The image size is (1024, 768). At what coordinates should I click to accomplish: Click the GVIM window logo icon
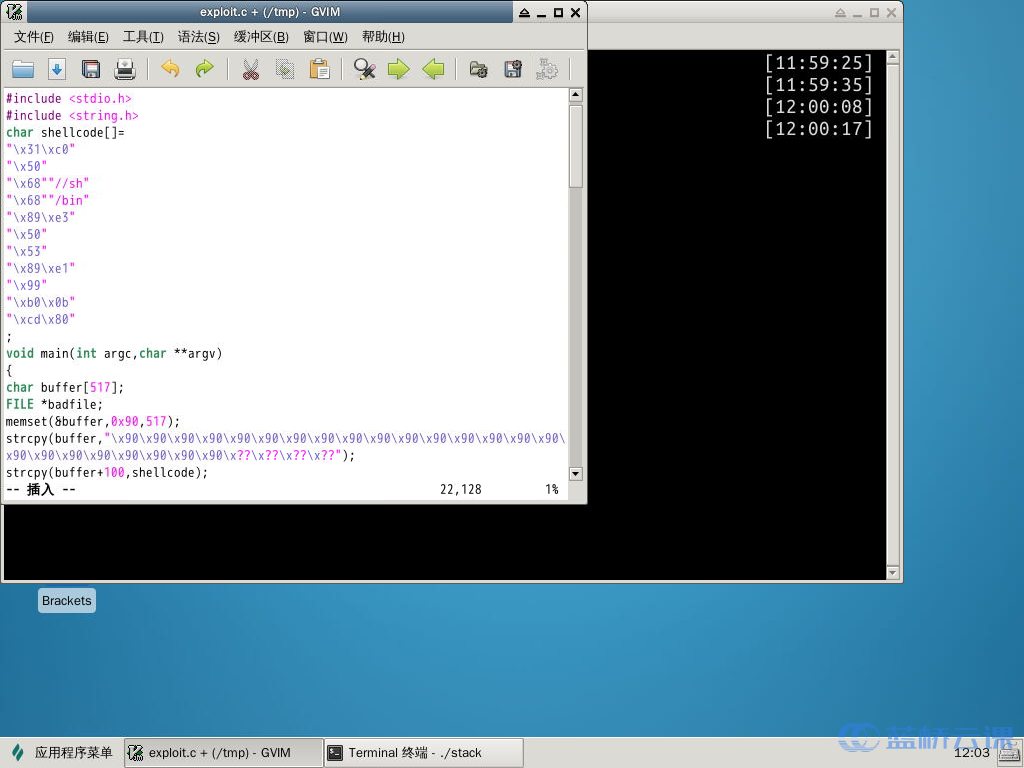(x=14, y=12)
